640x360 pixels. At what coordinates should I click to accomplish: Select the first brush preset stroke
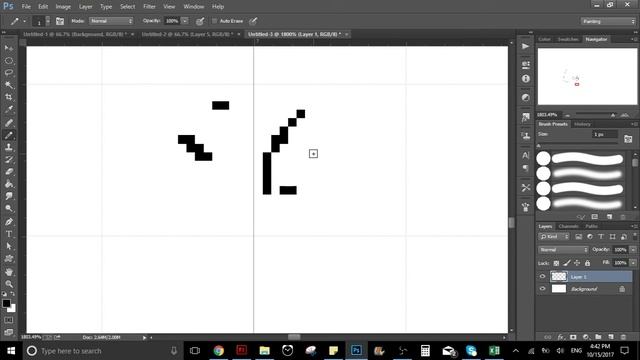point(587,159)
